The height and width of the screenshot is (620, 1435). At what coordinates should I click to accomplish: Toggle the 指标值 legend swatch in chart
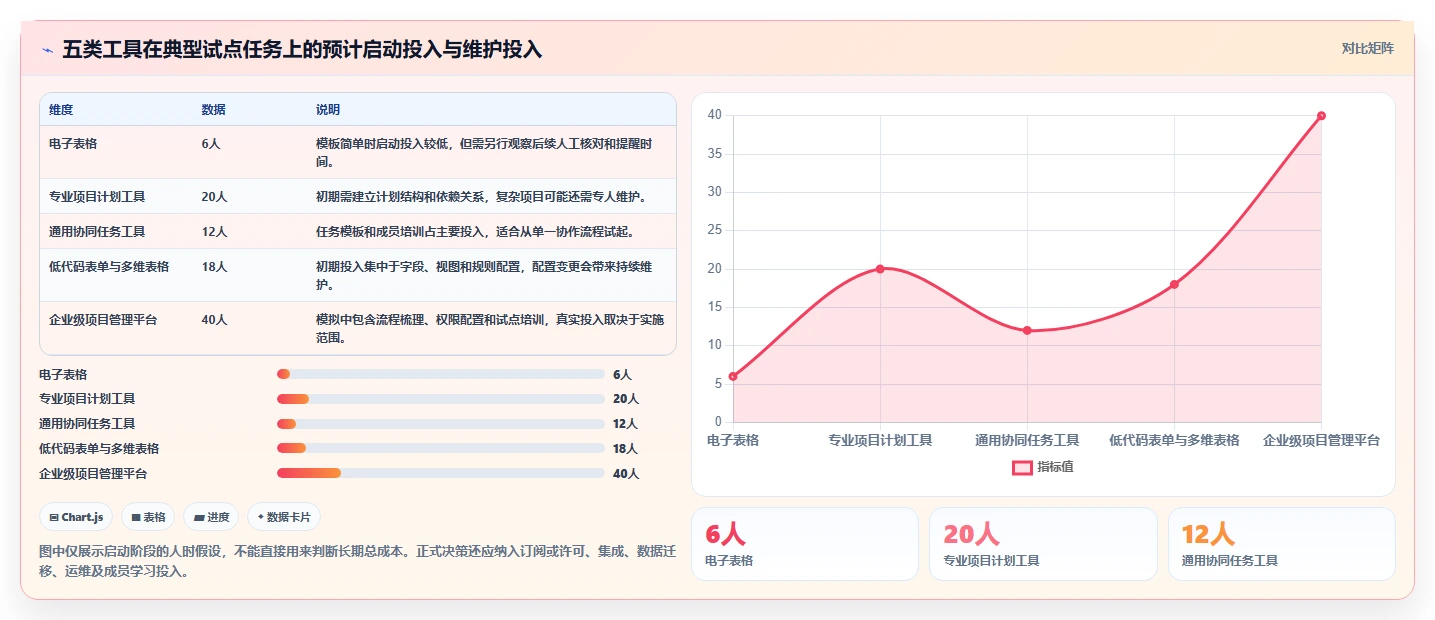pyautogui.click(x=1022, y=467)
